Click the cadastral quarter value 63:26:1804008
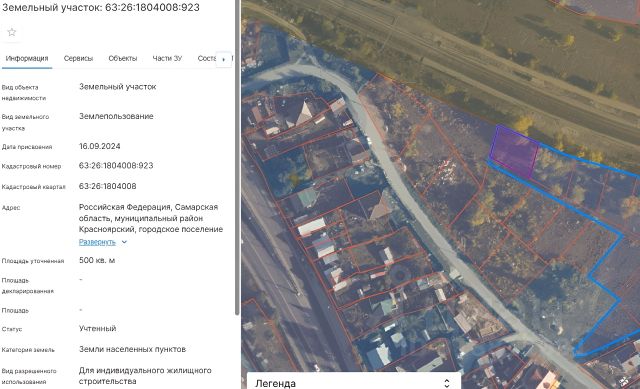640x389 pixels. click(108, 186)
